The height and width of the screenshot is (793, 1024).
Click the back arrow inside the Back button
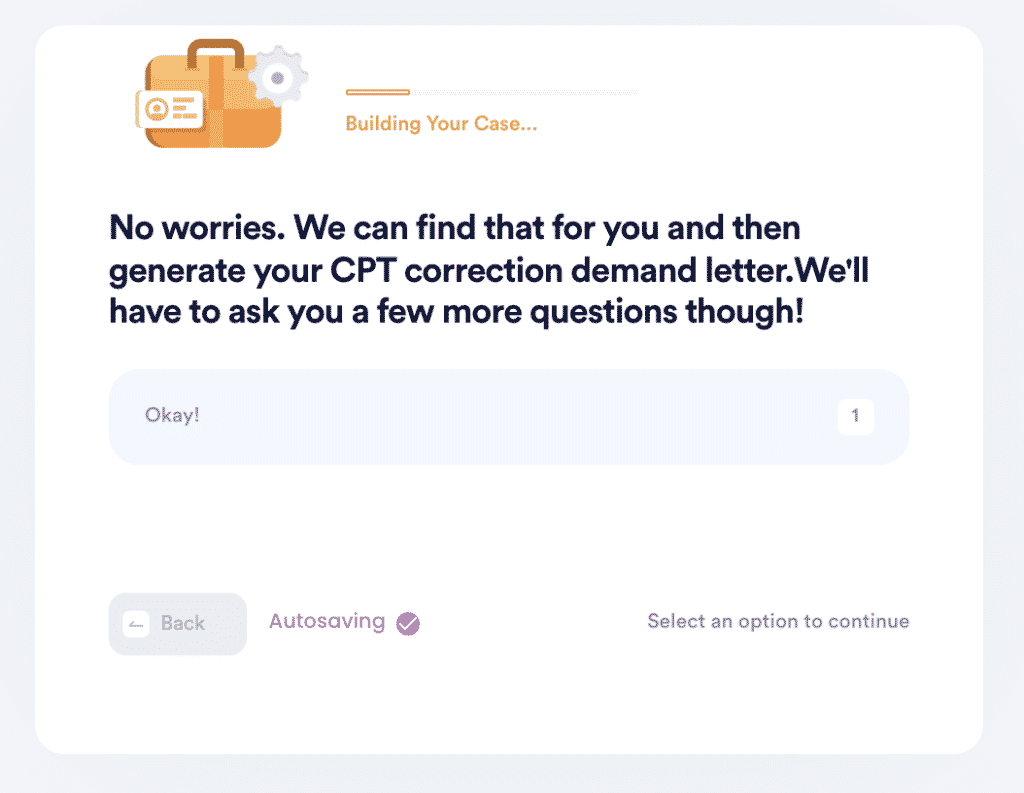pos(137,624)
